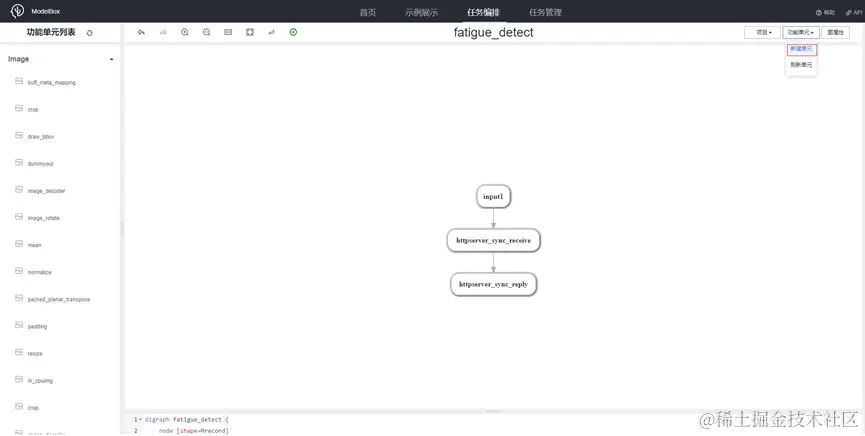
Task: Click the buff_meta_mapping unit icon
Action: point(19,81)
